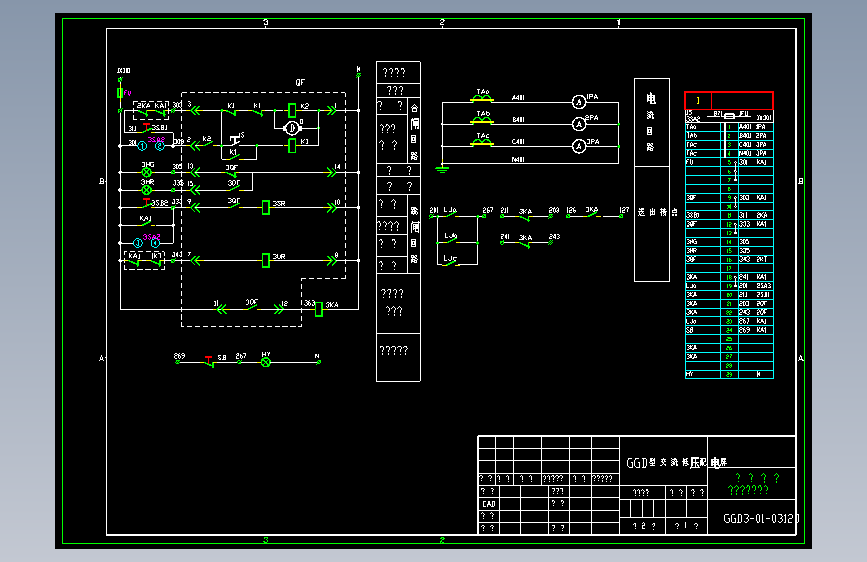867x562 pixels.
Task: Pick cyan circle 4 of switch 3SA2
Action: 155,243
